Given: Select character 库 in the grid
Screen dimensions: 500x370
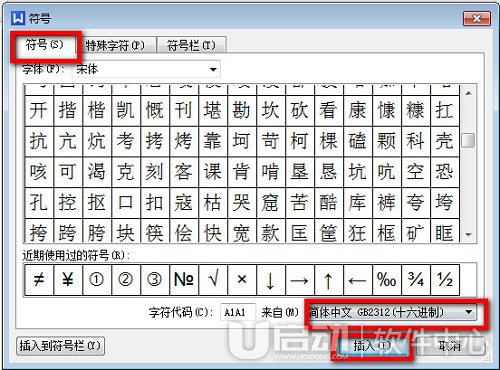Looking at the screenshot, I should [358, 202].
